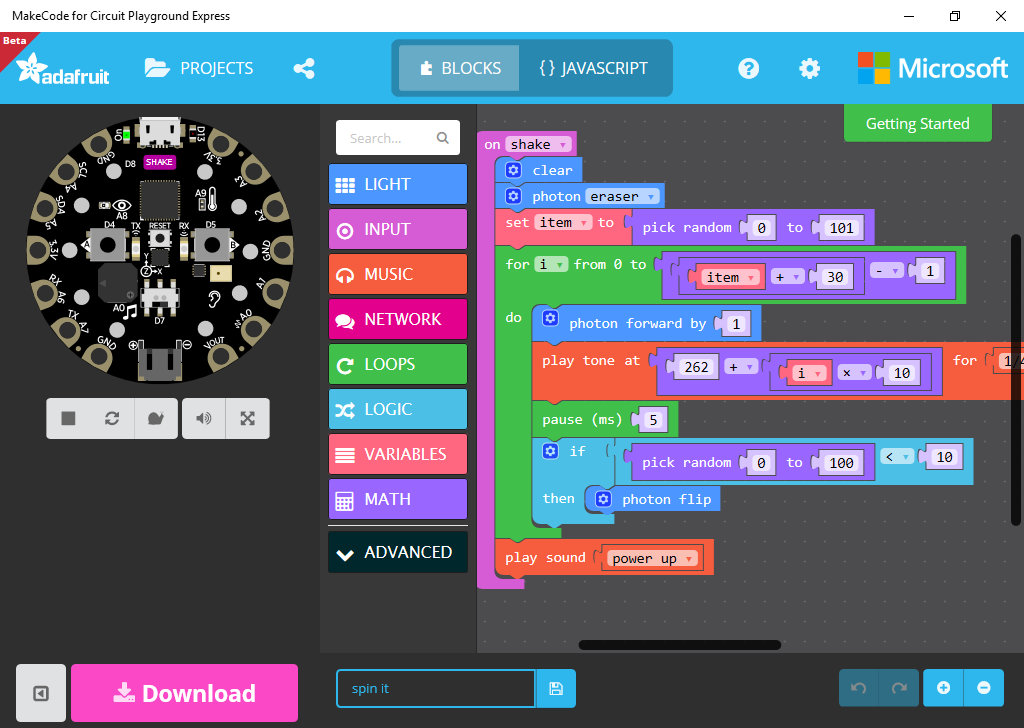Click the microphone ear icon on board
This screenshot has width=1024, height=728.
215,298
